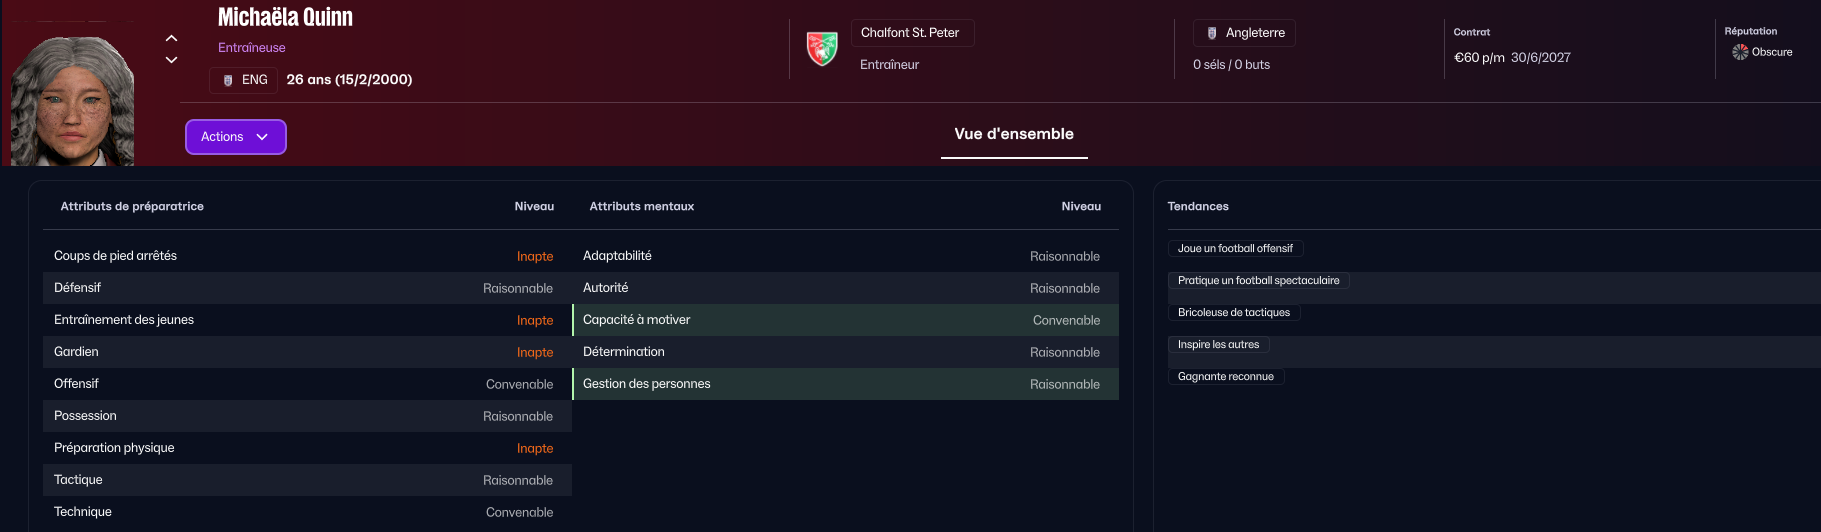Click the down chevron beside the portrait
This screenshot has height=532, width=1821.
point(171,60)
